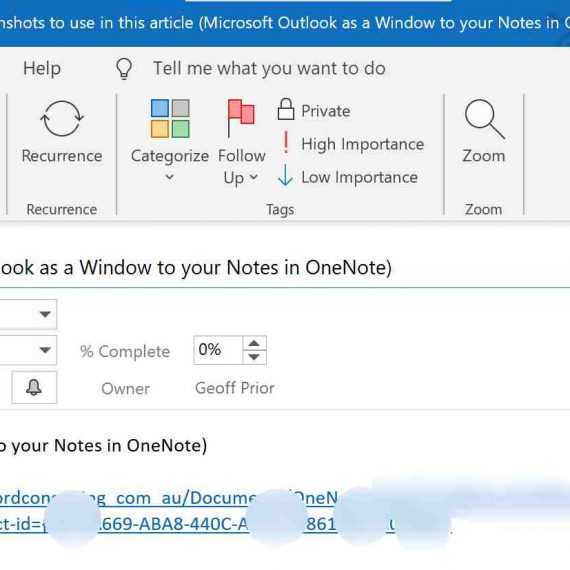Set High Importance with exclamation icon
The width and height of the screenshot is (570, 570).
point(286,142)
